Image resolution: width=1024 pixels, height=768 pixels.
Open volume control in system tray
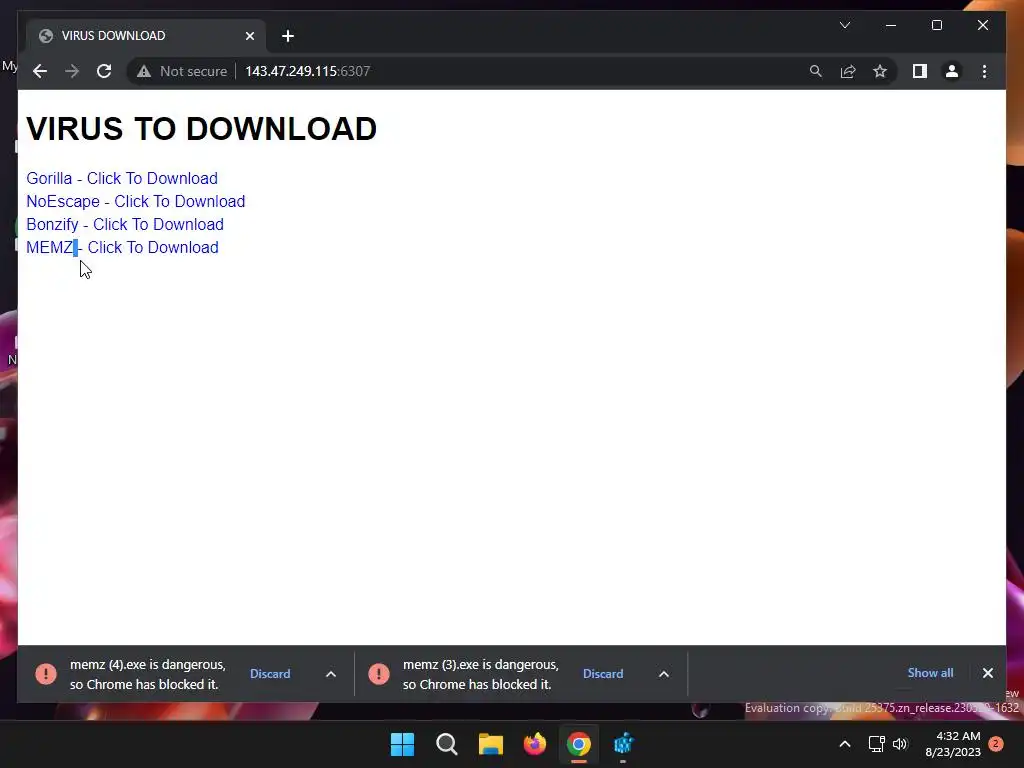tap(900, 744)
